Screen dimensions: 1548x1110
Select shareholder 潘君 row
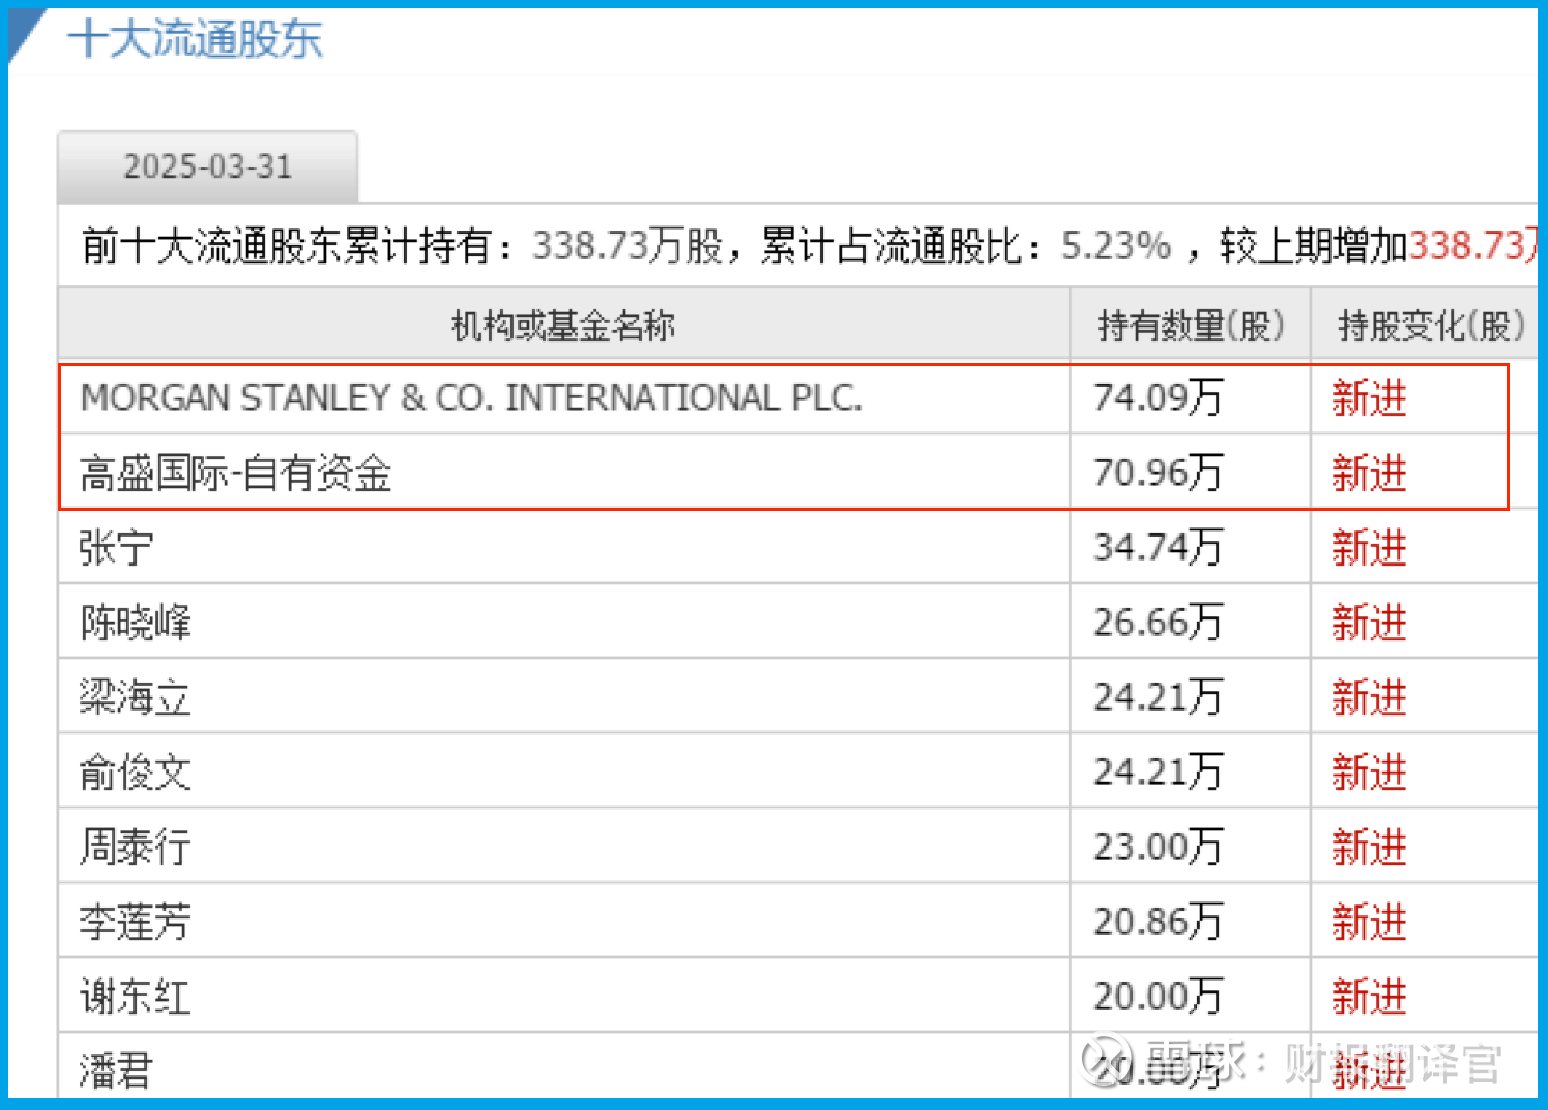[116, 1071]
